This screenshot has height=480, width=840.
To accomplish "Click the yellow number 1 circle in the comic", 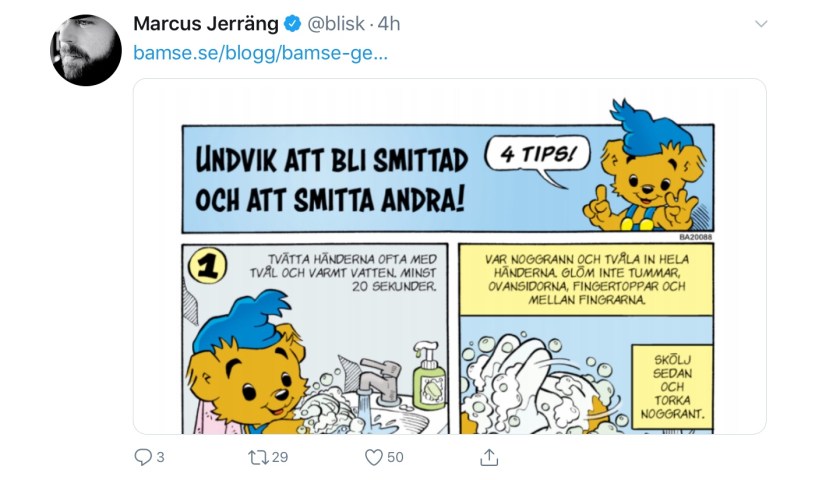I will pos(208,266).
